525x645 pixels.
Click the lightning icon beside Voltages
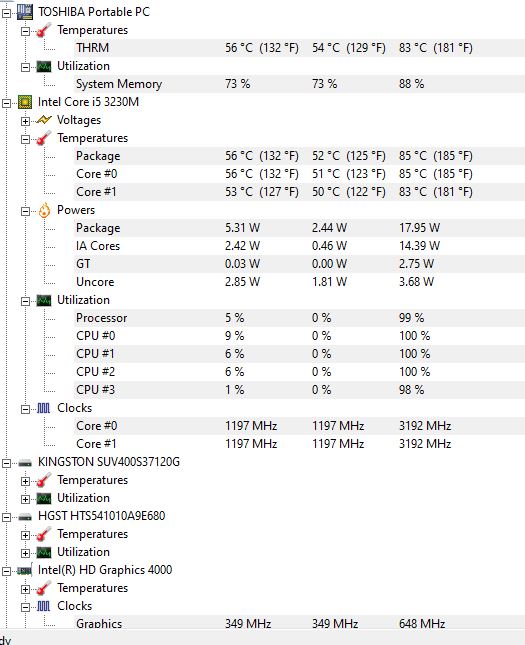[44, 120]
